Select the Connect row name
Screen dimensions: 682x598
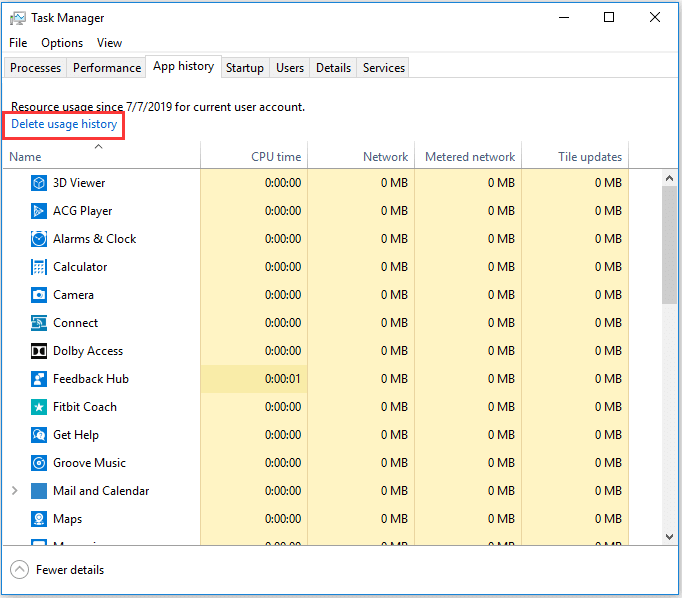(76, 323)
